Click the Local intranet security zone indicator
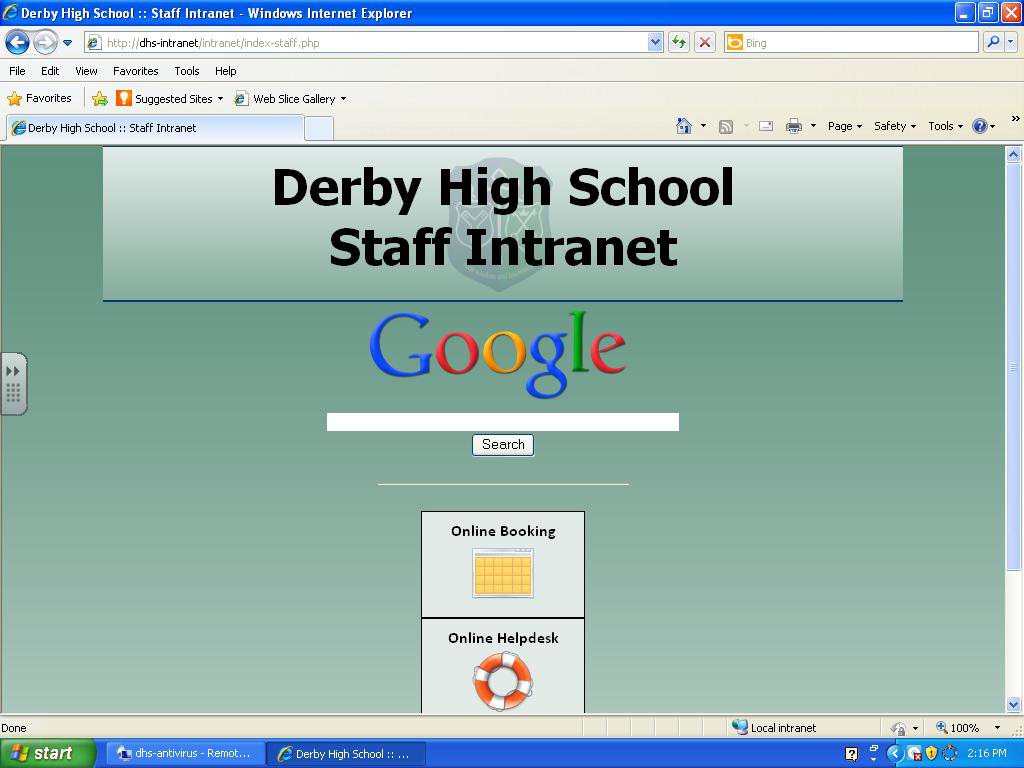1024x768 pixels. (x=775, y=728)
